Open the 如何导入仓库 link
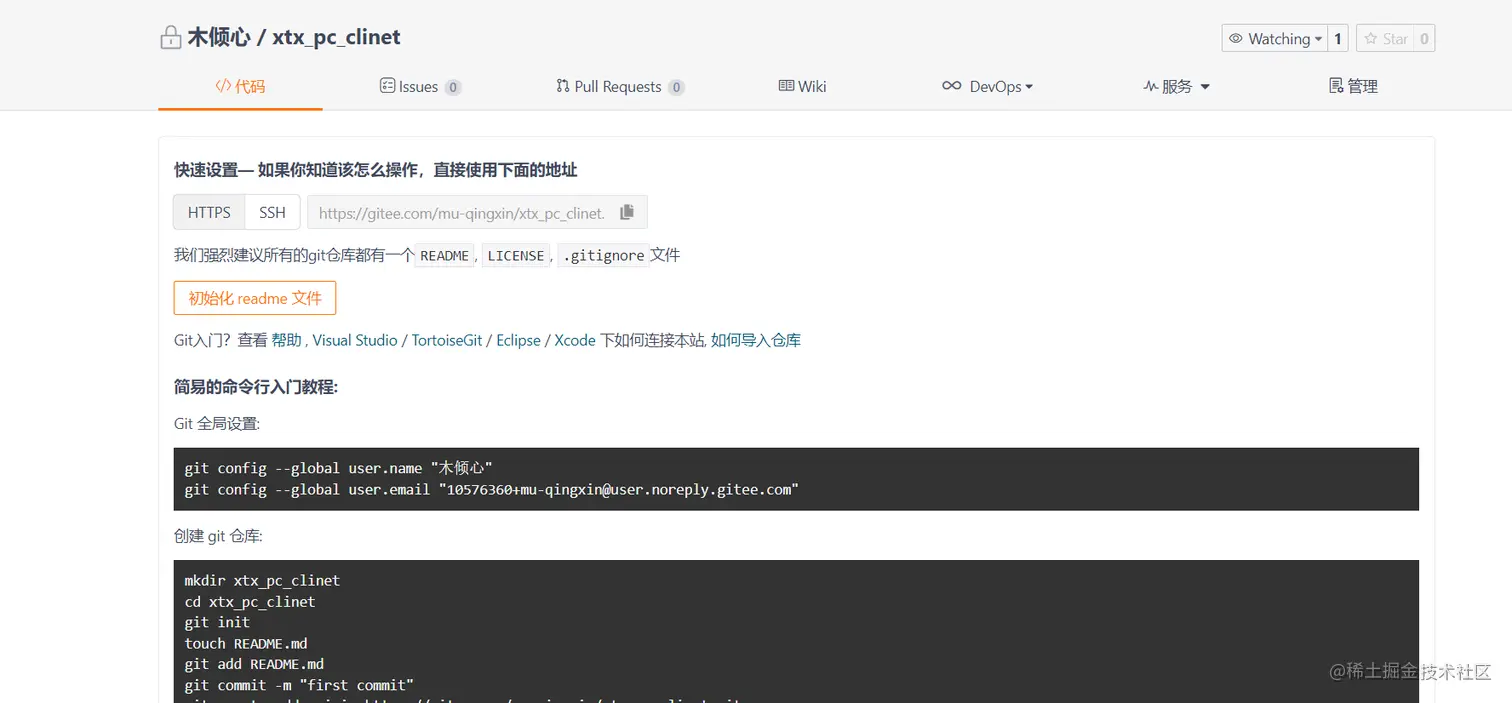 coord(756,340)
